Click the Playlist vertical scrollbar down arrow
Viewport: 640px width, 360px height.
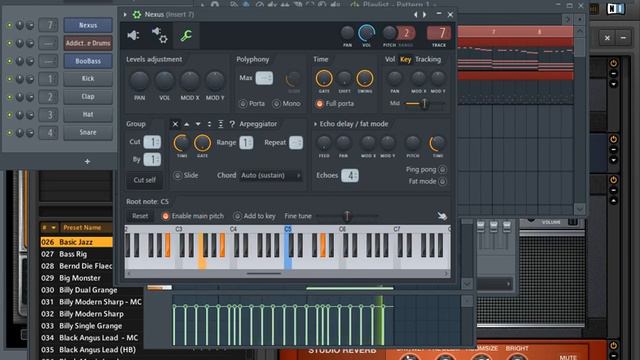click(x=579, y=209)
